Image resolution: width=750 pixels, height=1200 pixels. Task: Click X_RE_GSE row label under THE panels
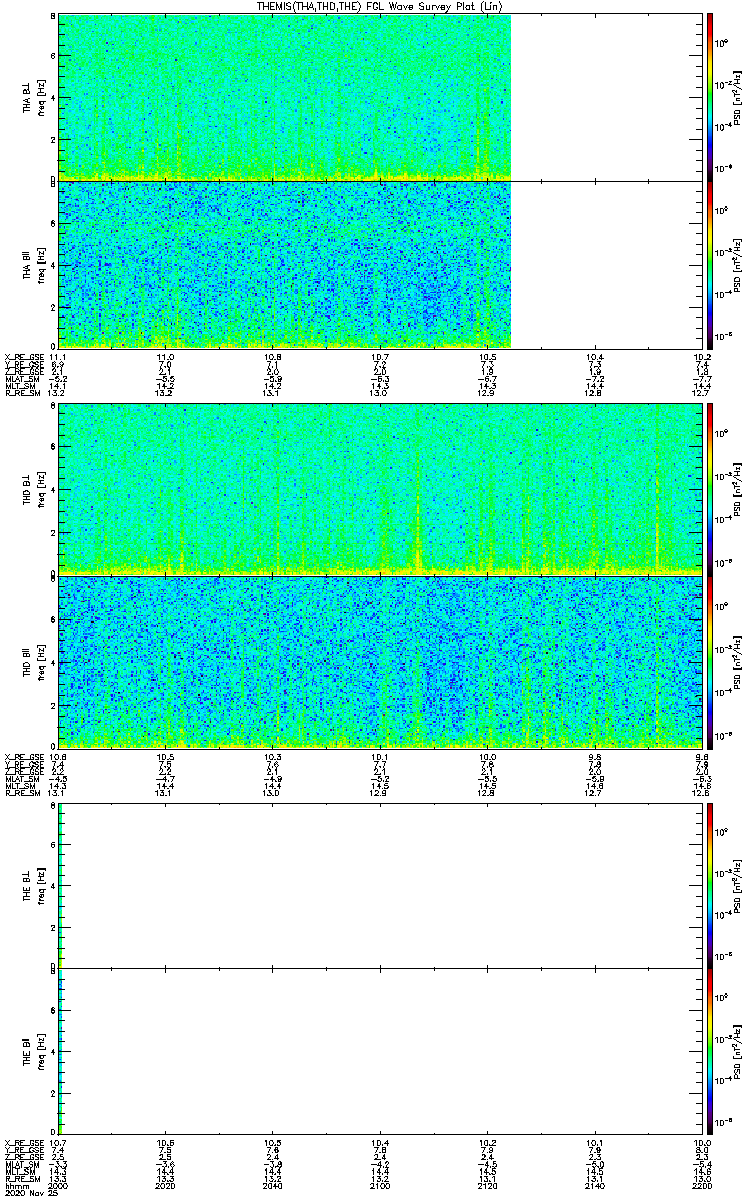coord(24,1141)
